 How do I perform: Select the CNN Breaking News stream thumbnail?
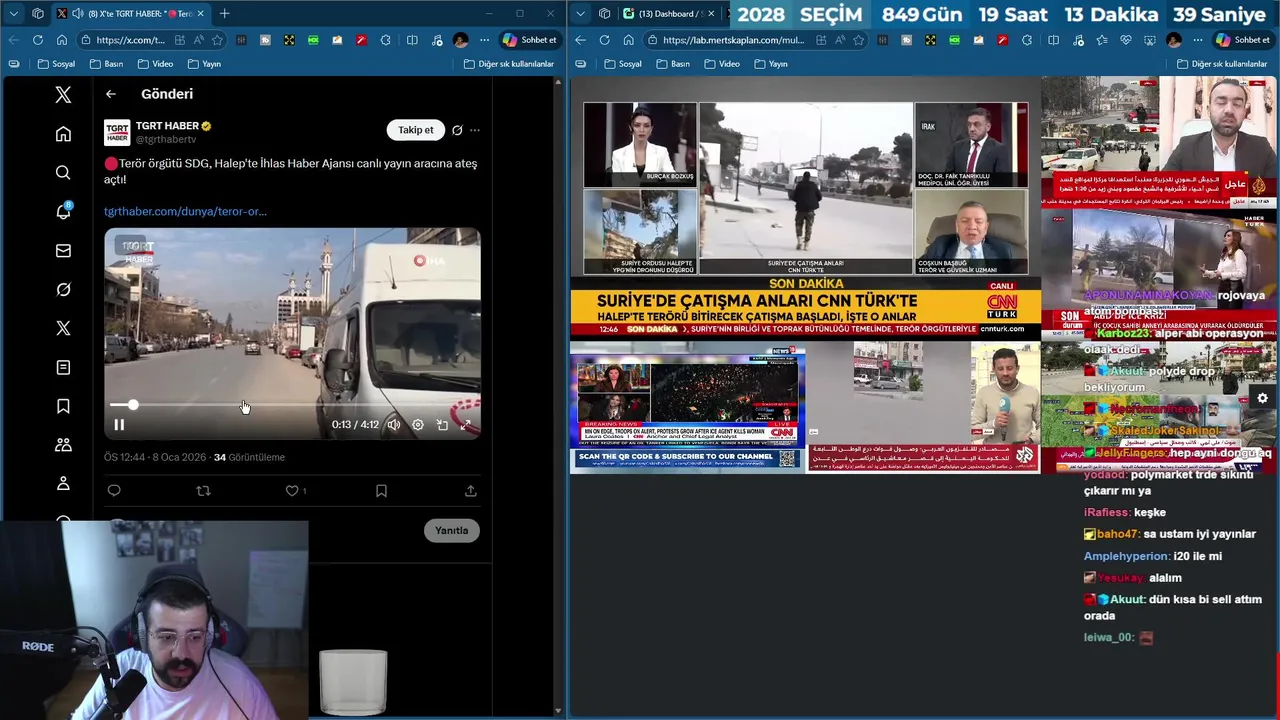click(x=687, y=408)
